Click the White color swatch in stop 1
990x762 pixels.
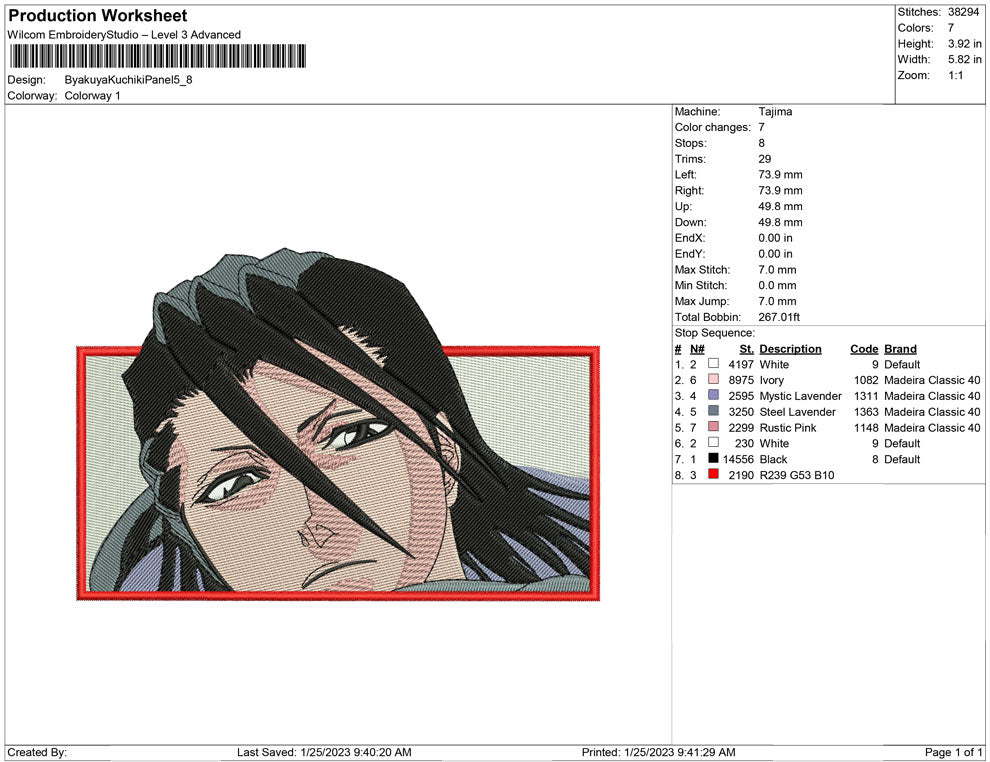point(713,364)
